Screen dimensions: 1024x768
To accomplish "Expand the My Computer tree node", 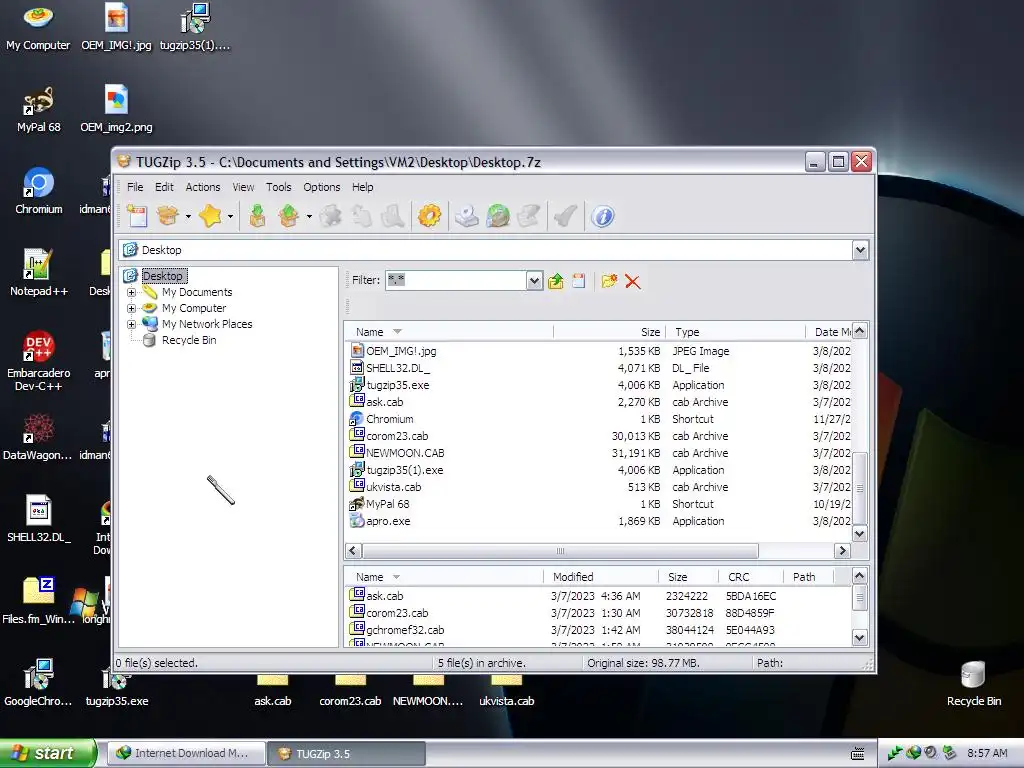I will pyautogui.click(x=131, y=308).
